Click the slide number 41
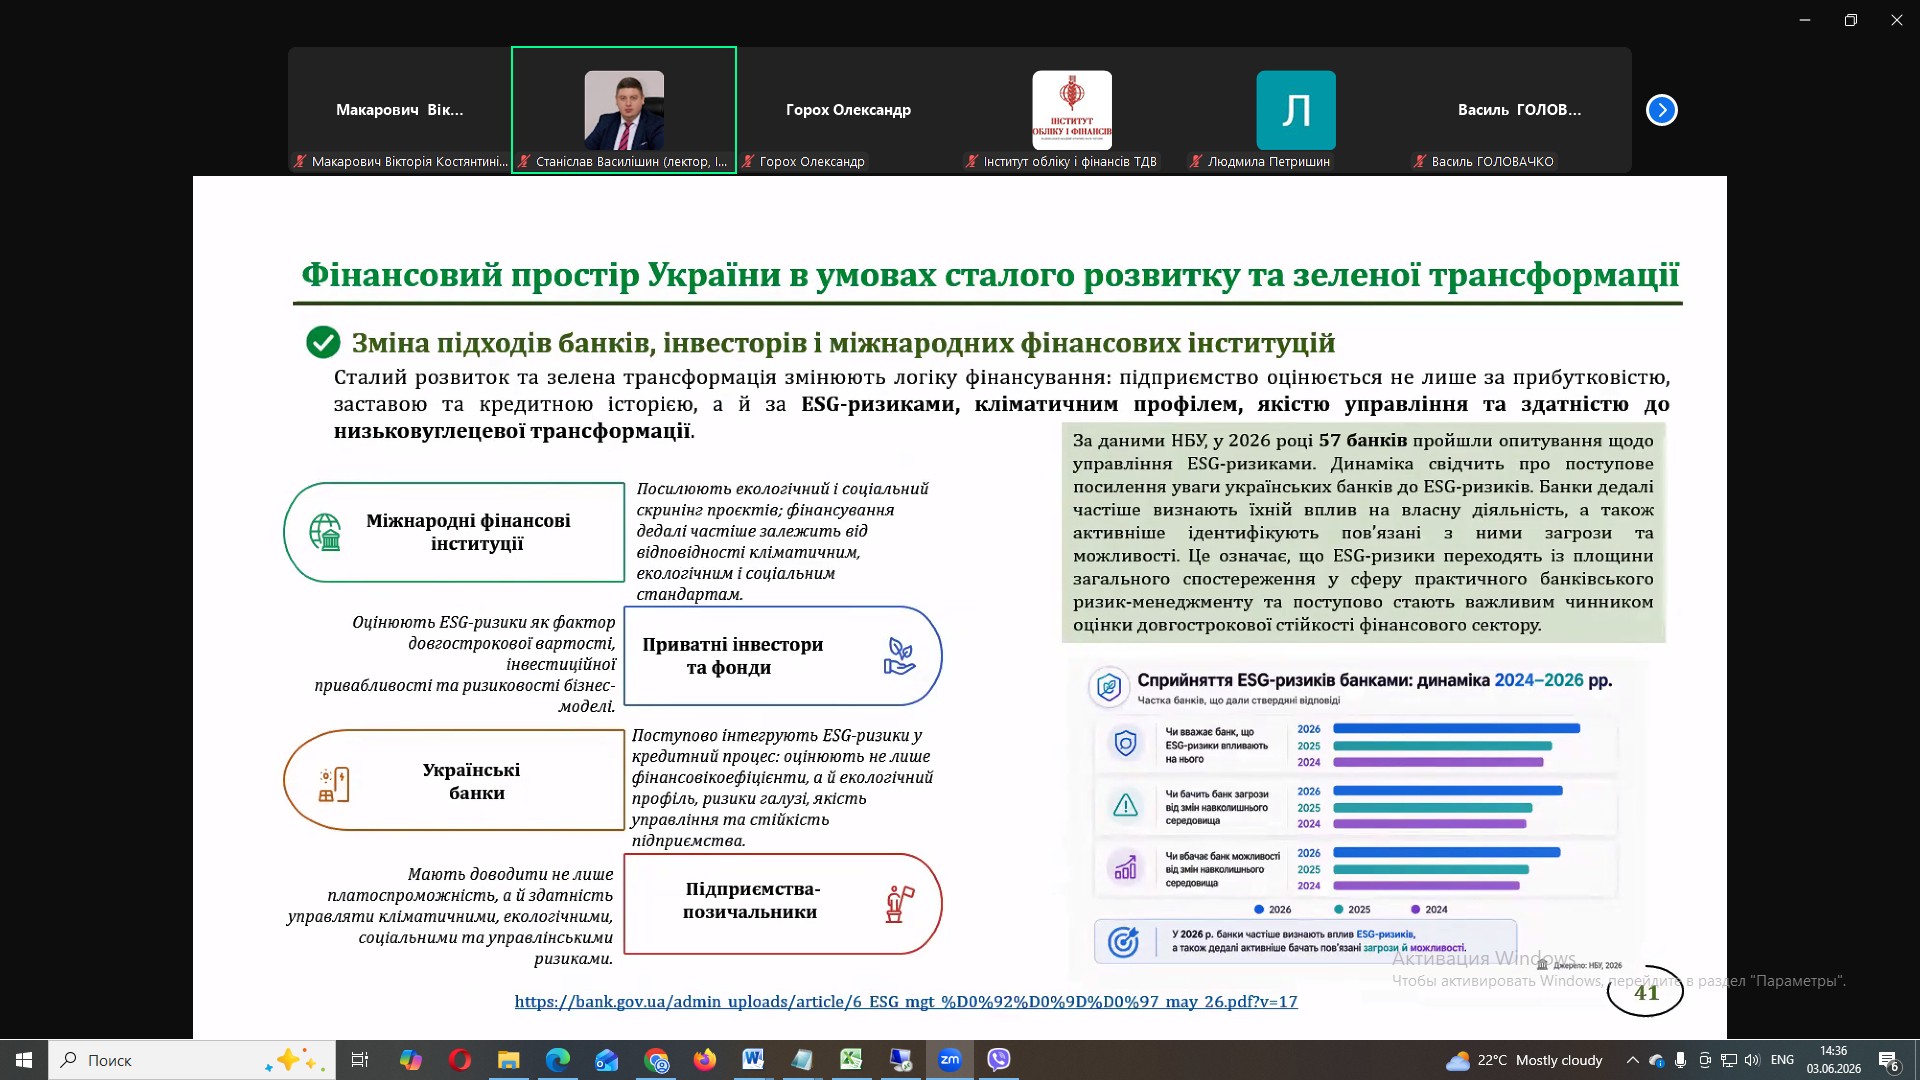The width and height of the screenshot is (1920, 1080). [1646, 992]
